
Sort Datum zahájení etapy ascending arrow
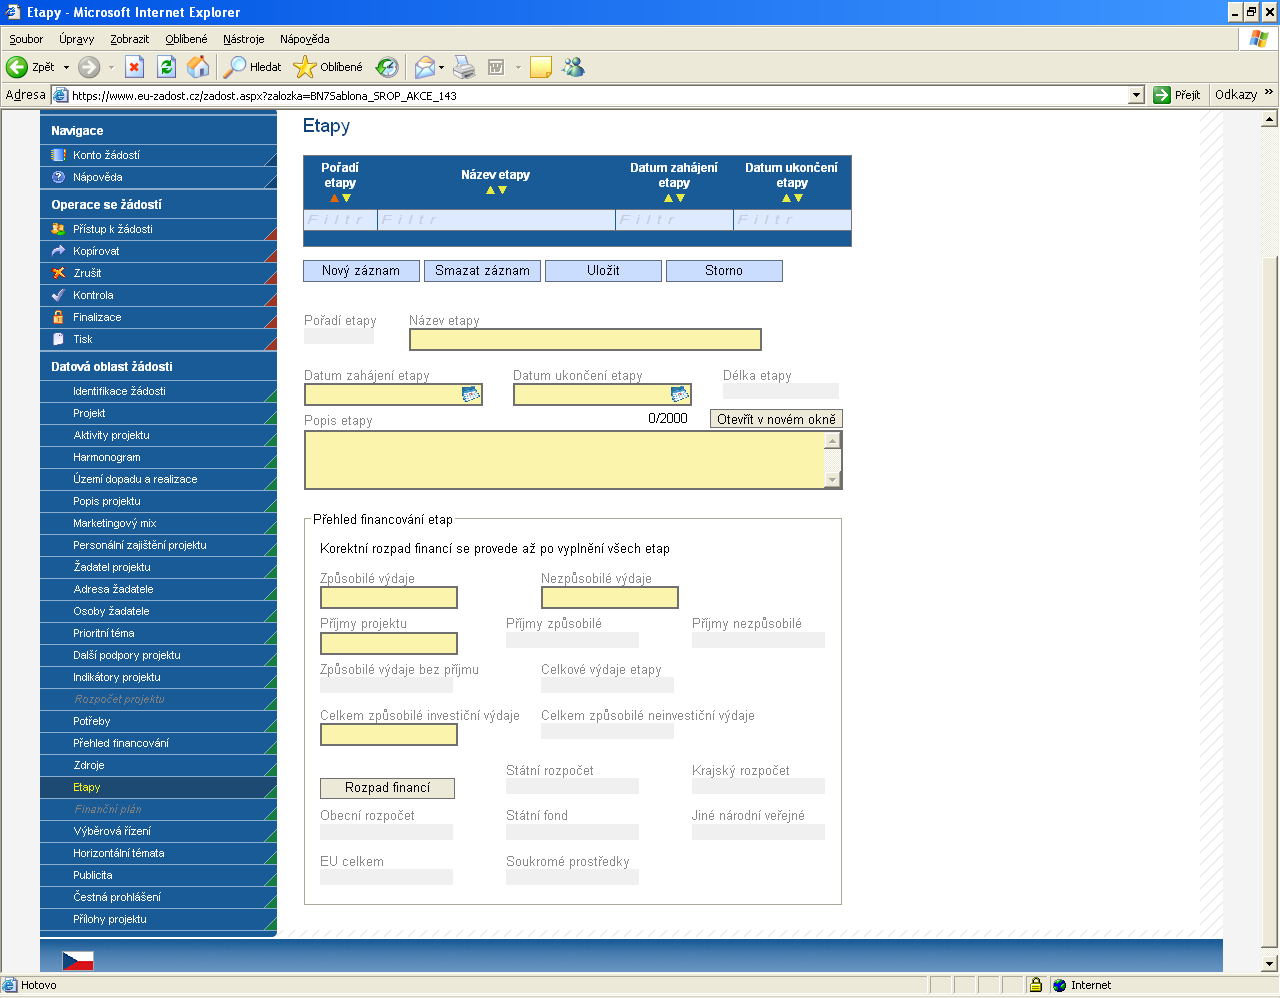(668, 198)
